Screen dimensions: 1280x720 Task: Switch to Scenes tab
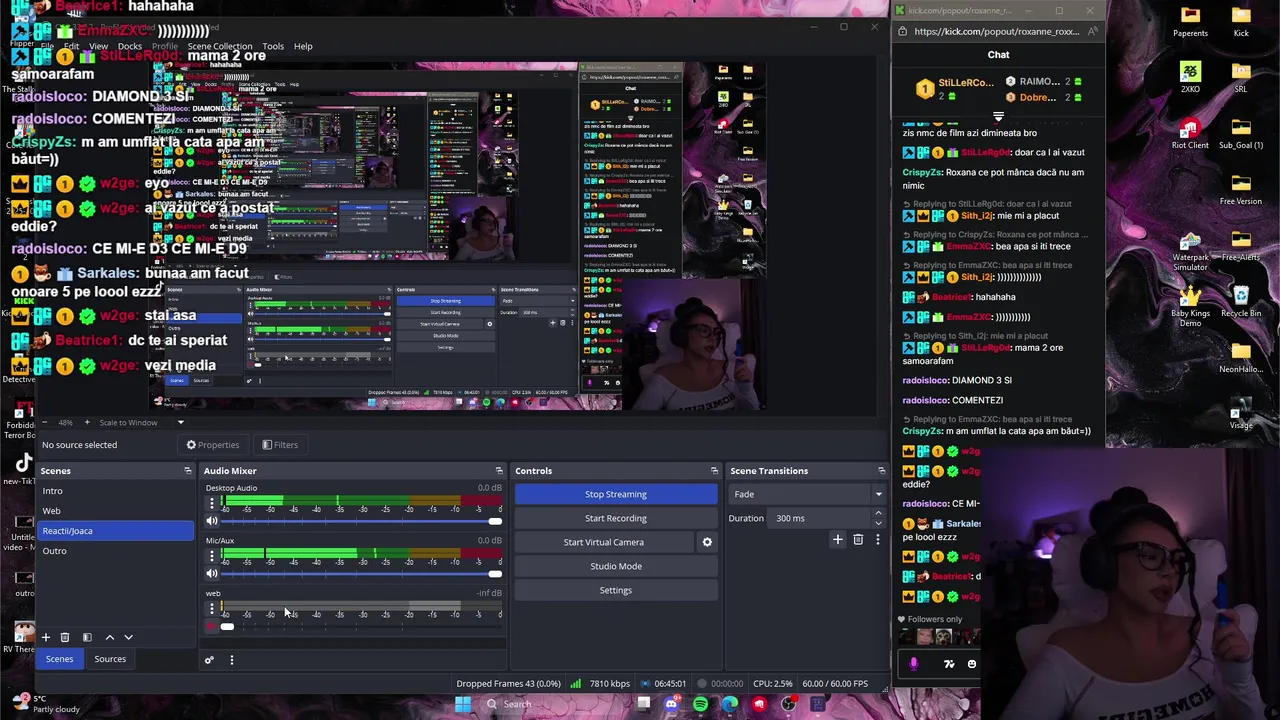(x=59, y=659)
